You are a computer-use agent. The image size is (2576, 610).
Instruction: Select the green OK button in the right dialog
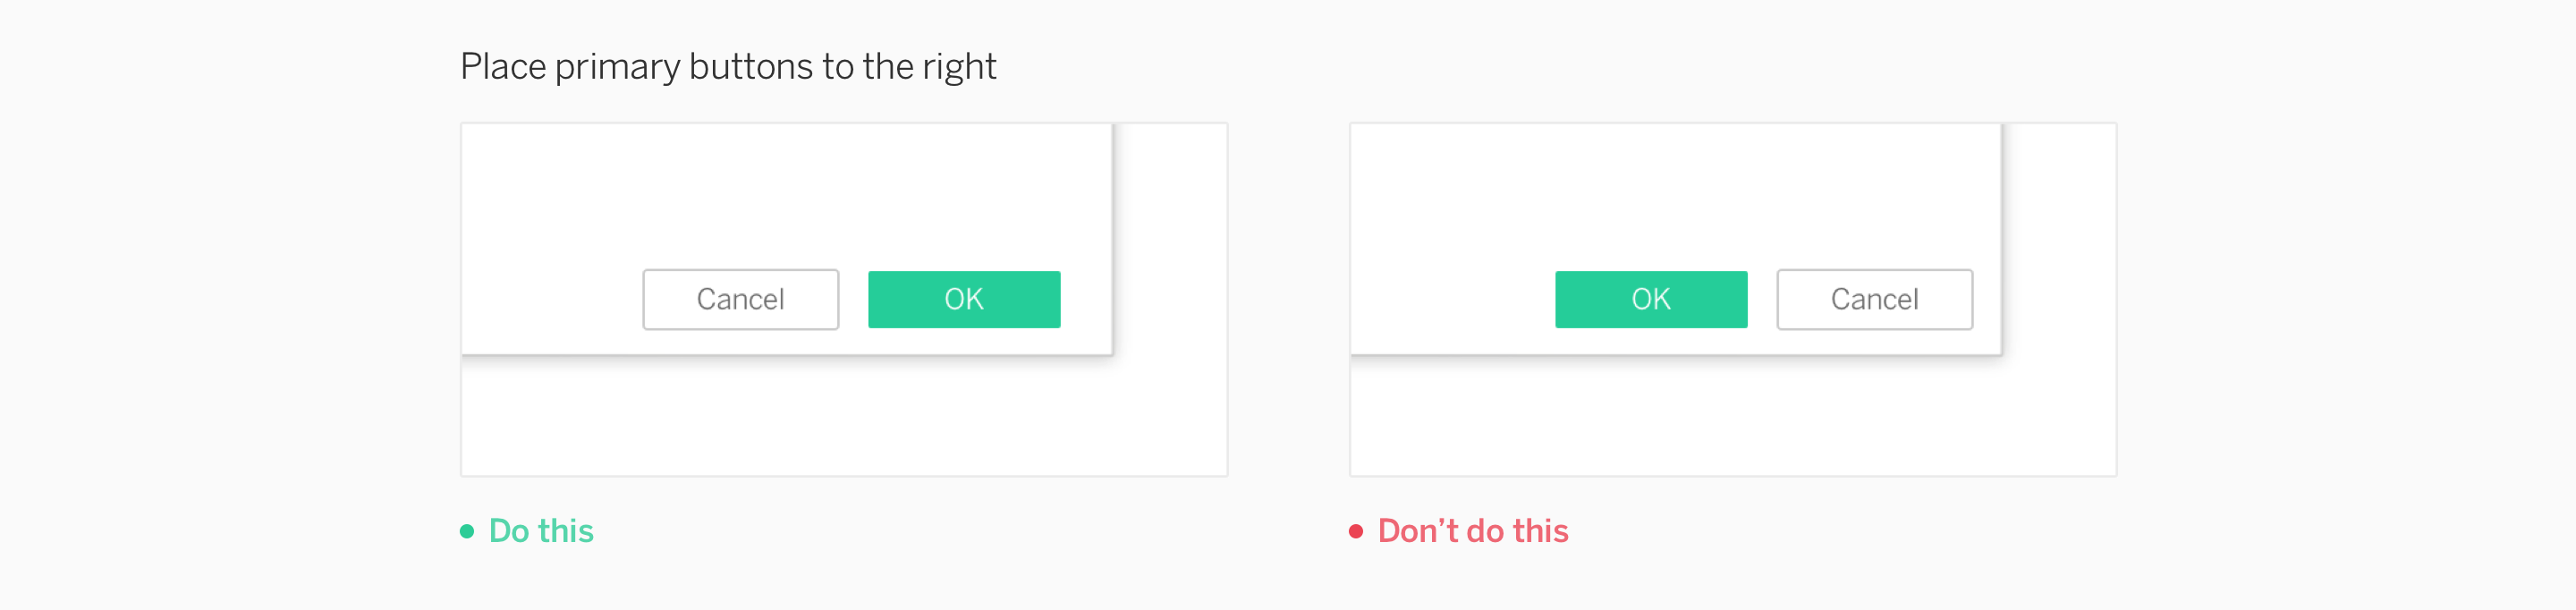pos(1650,298)
